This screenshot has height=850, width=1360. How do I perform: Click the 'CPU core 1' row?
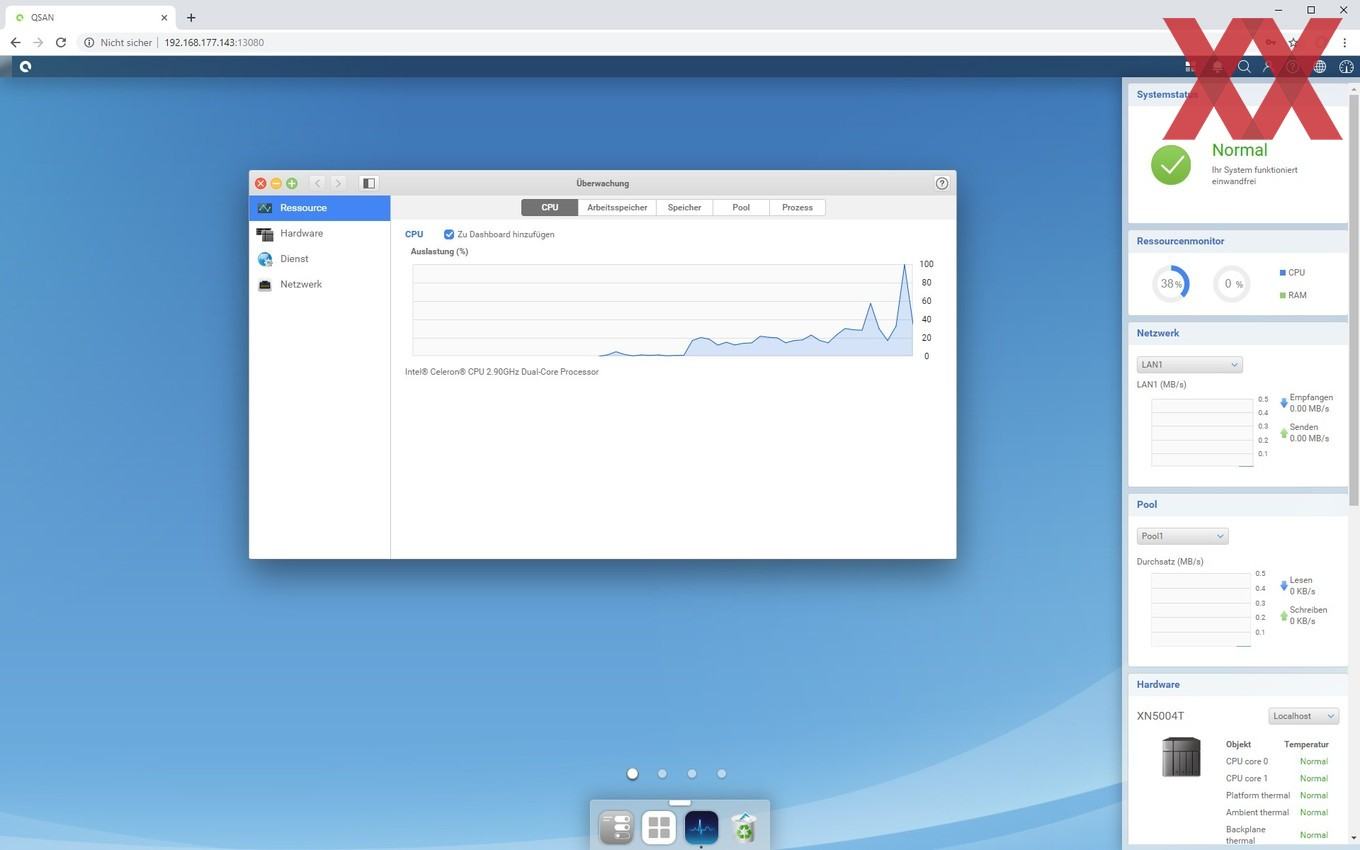(1277, 778)
